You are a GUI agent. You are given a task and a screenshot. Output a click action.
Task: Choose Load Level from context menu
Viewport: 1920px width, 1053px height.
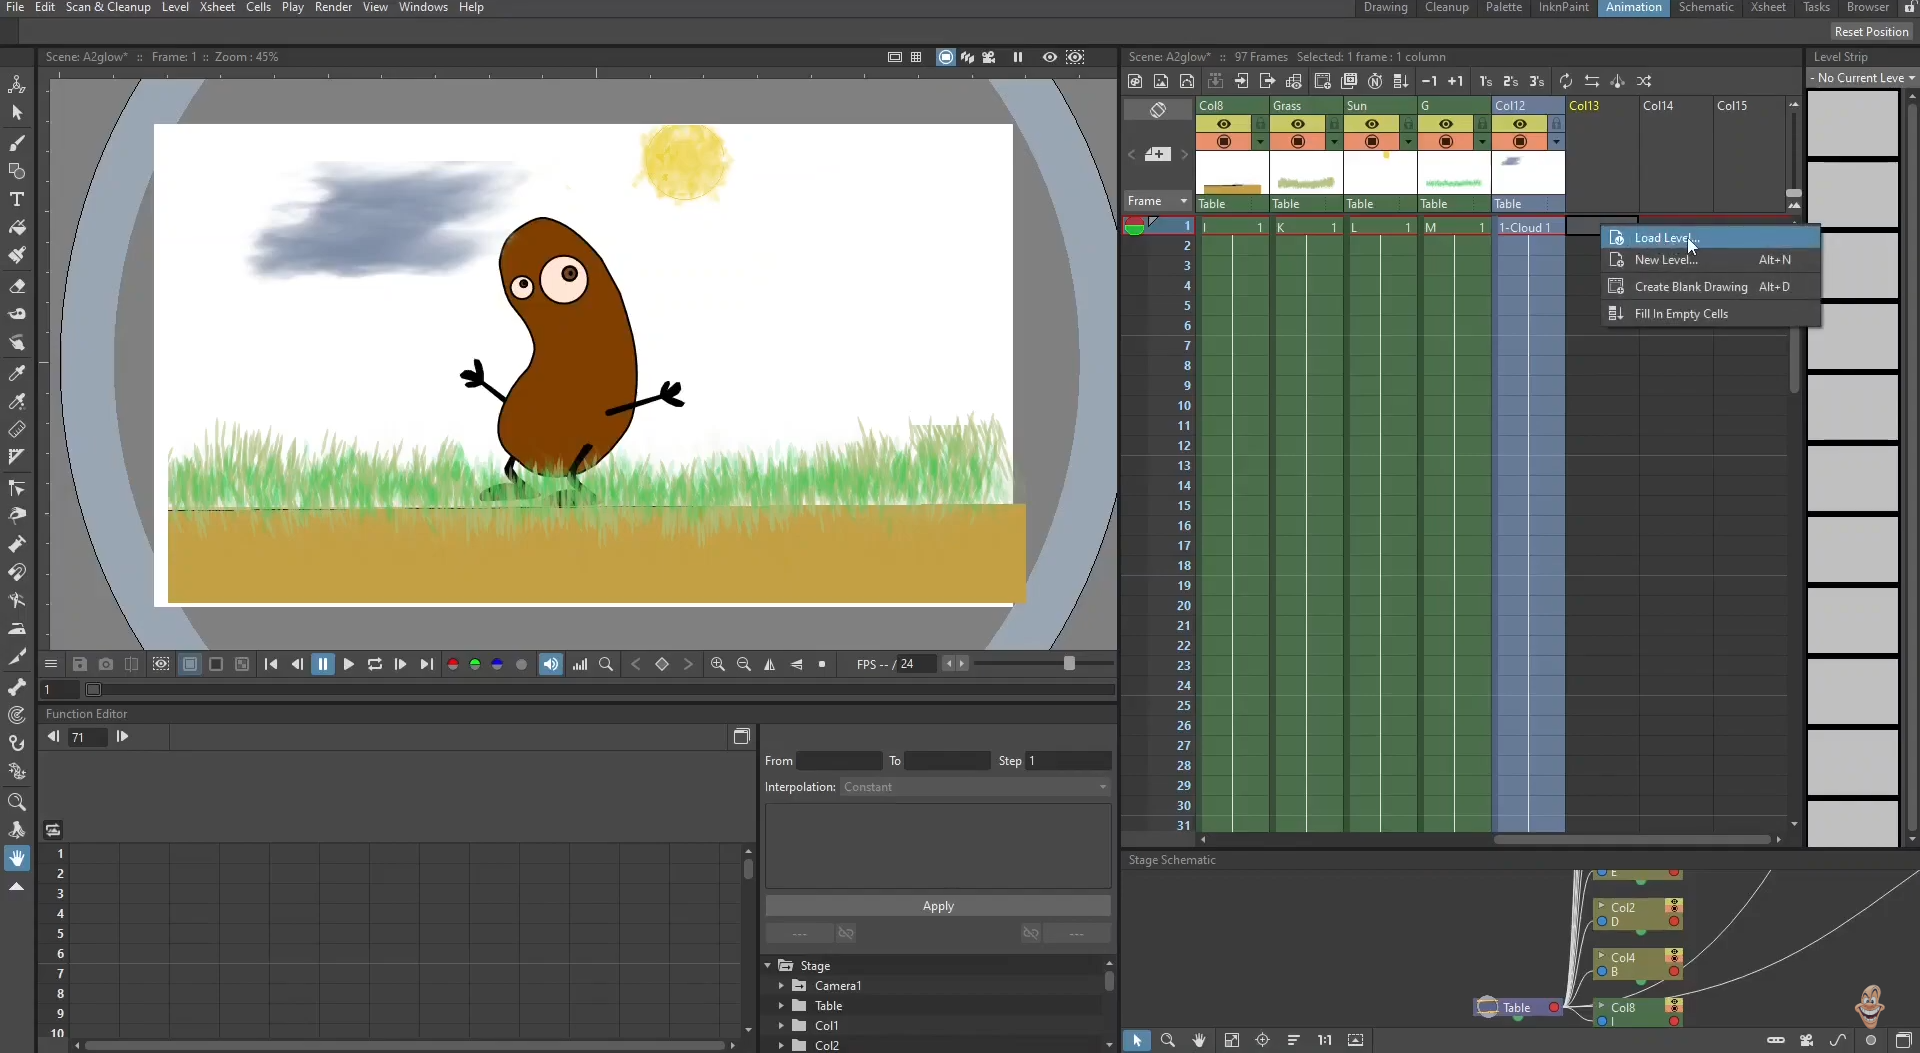coord(1666,238)
